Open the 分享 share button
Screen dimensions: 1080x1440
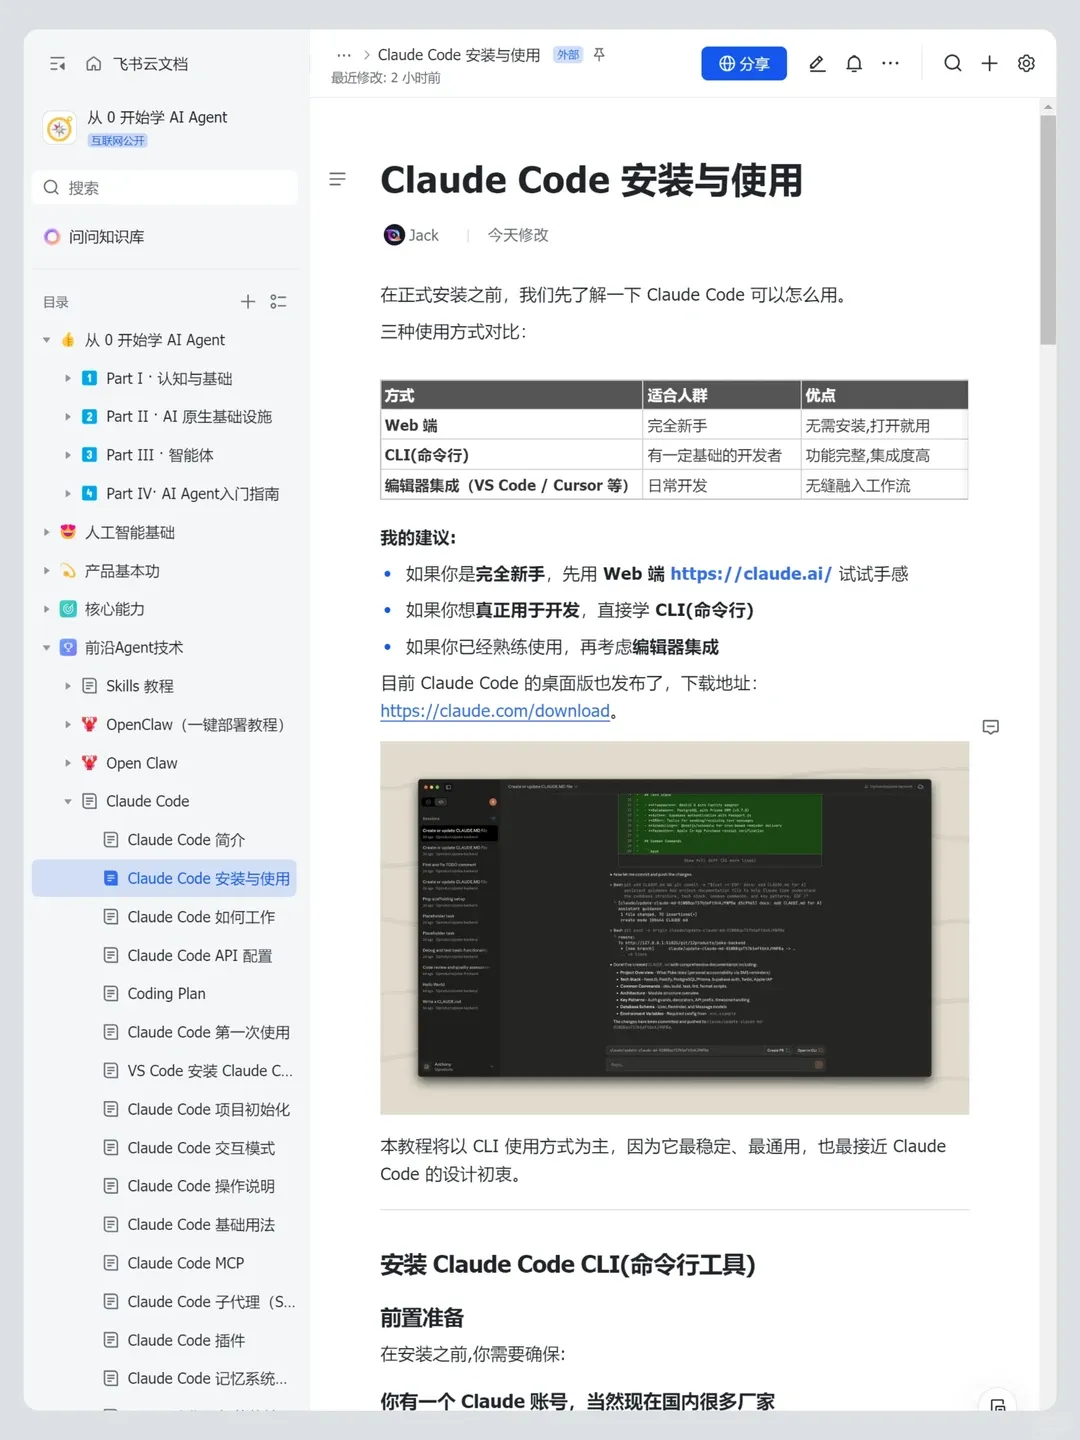tap(744, 63)
